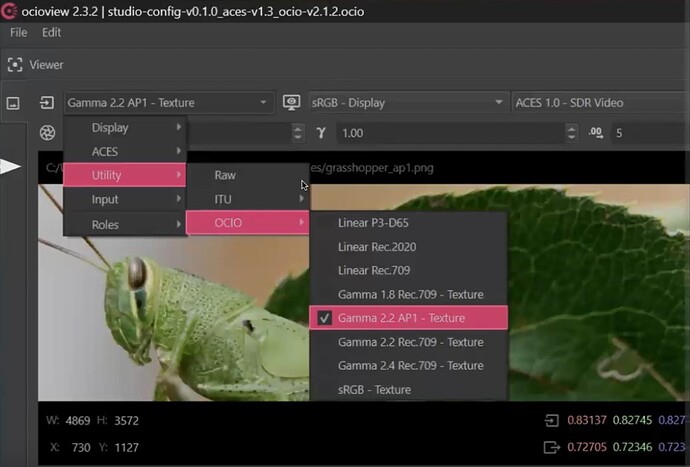690x467 pixels.
Task: Click the ocioview app logo icon
Action: tap(8, 11)
